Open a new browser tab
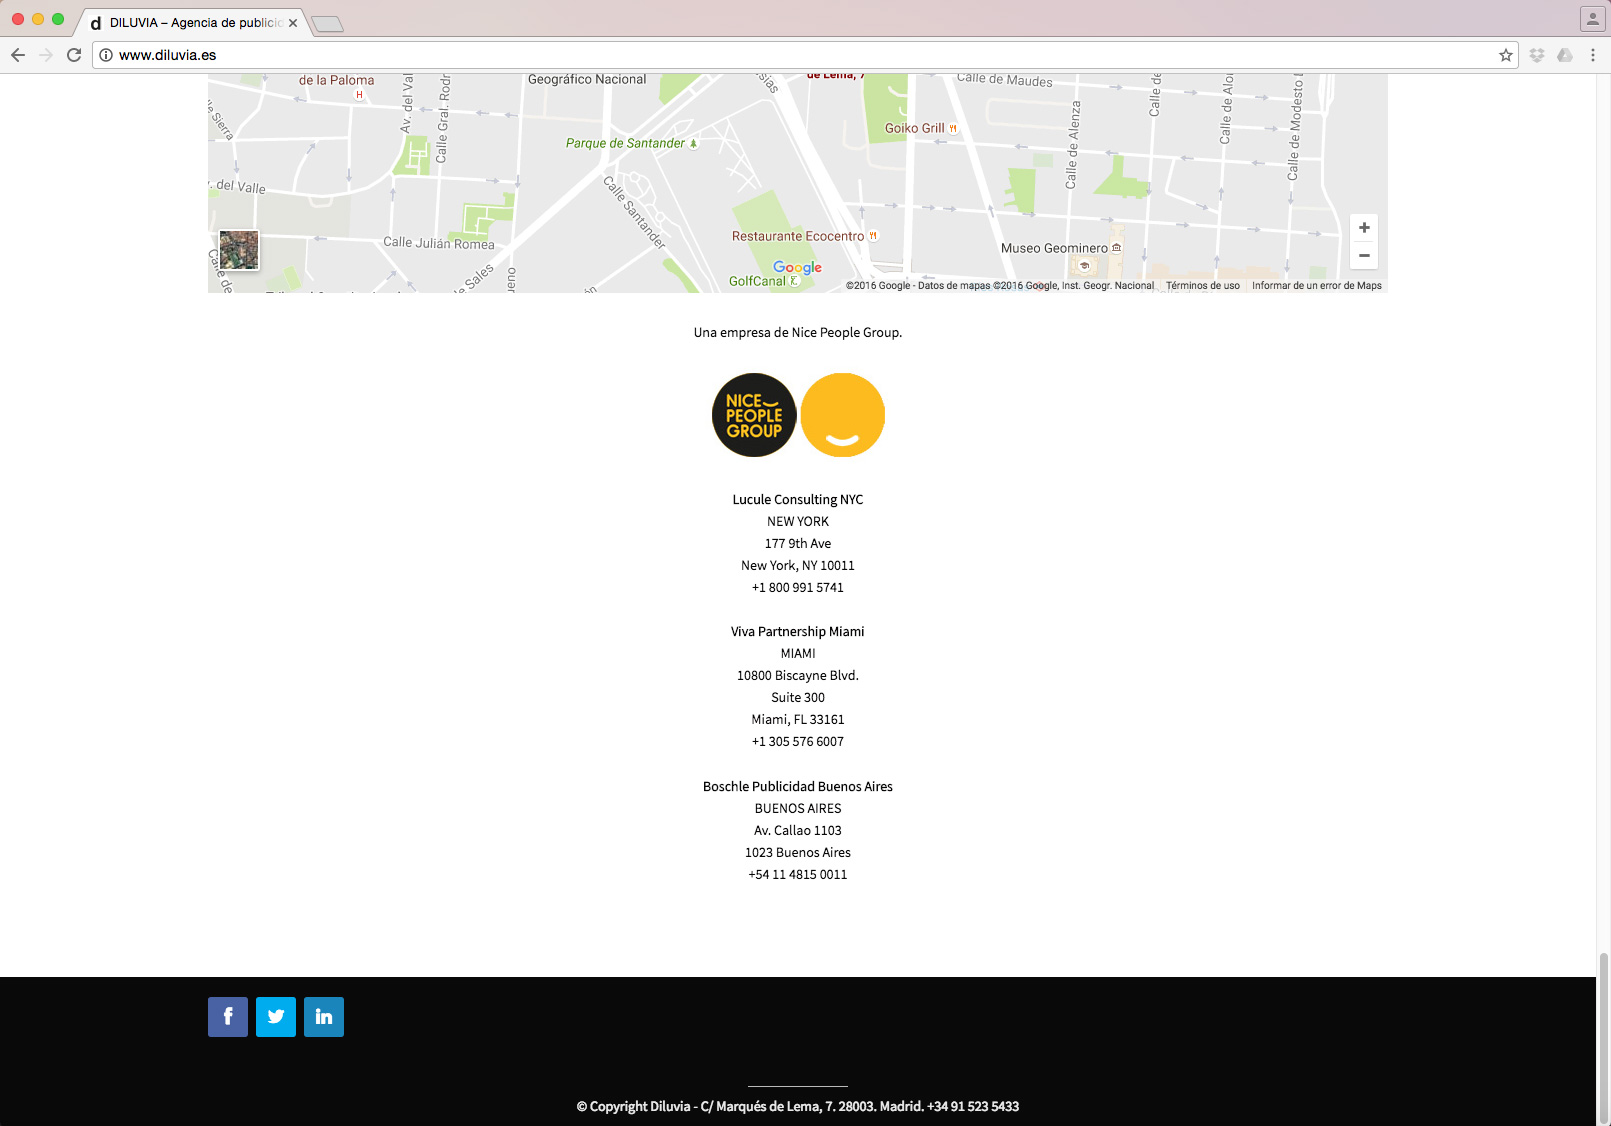1611x1126 pixels. click(x=327, y=24)
